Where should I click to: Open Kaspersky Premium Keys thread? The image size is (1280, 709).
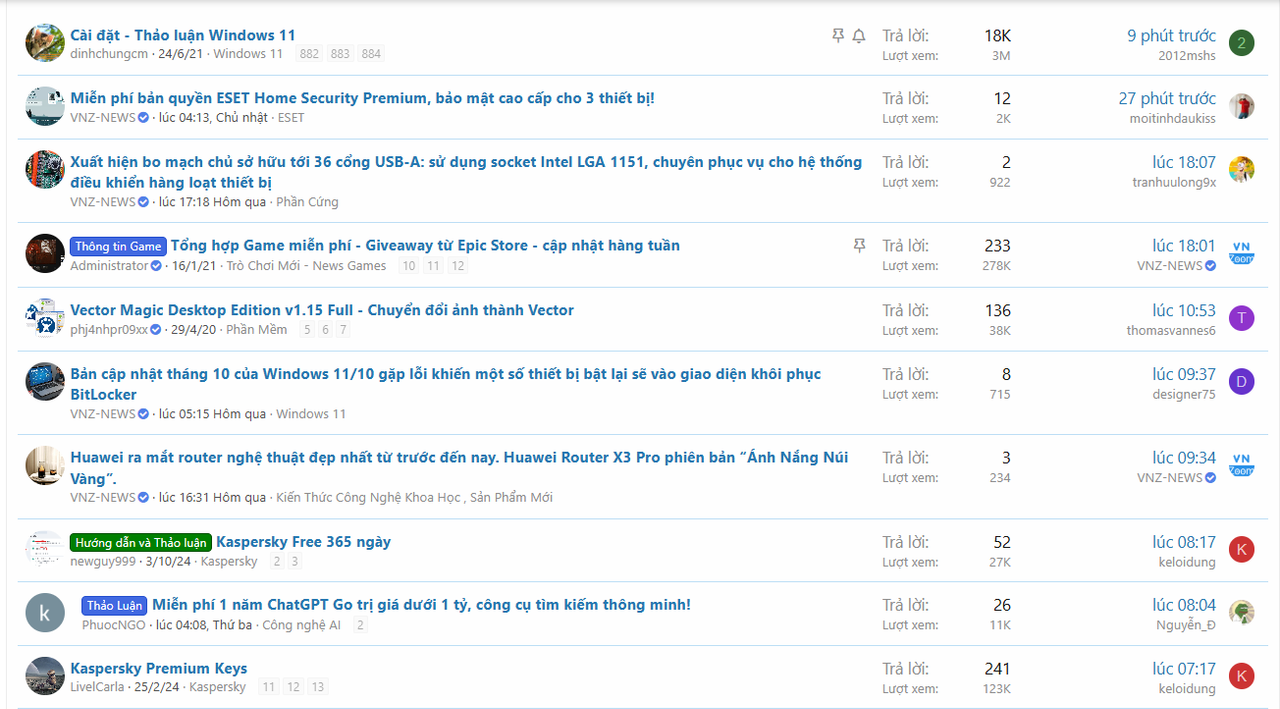click(x=158, y=668)
